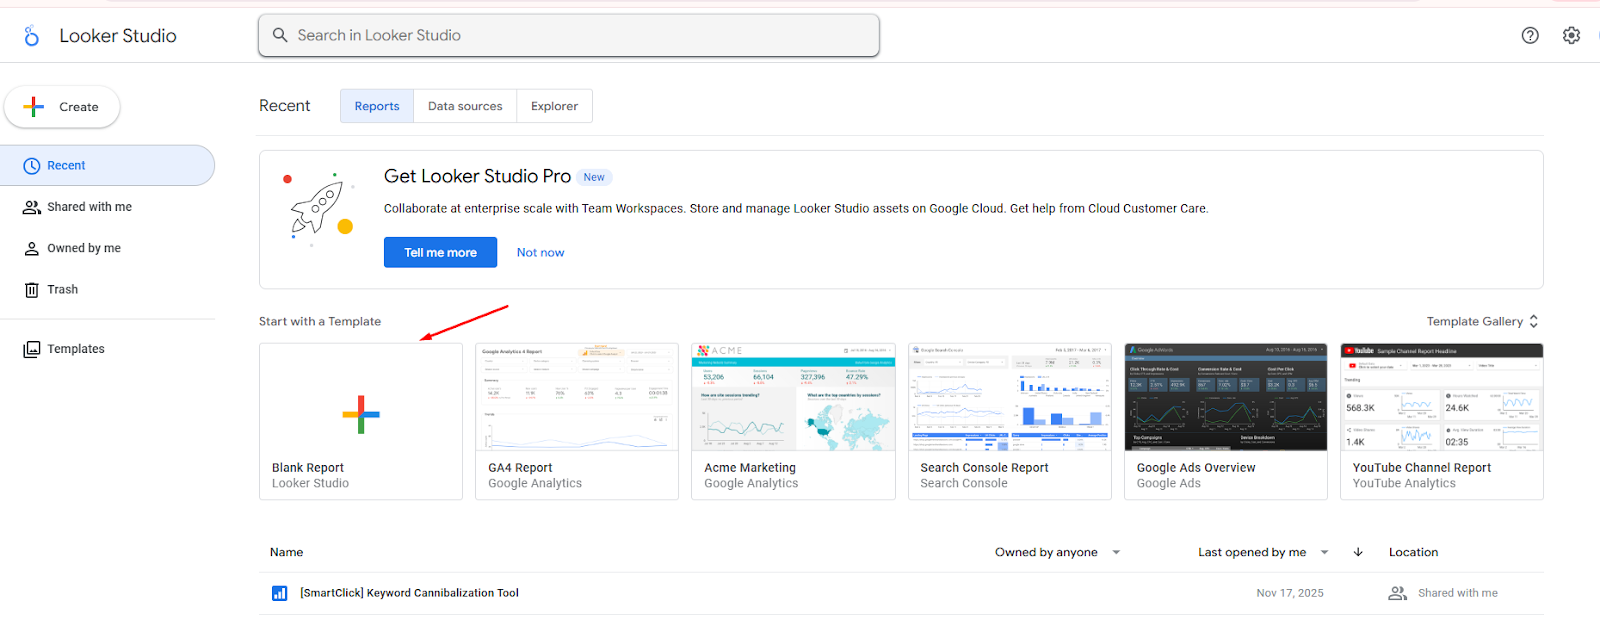Open the Search Console Report template
The width and height of the screenshot is (1600, 626).
tap(1010, 421)
